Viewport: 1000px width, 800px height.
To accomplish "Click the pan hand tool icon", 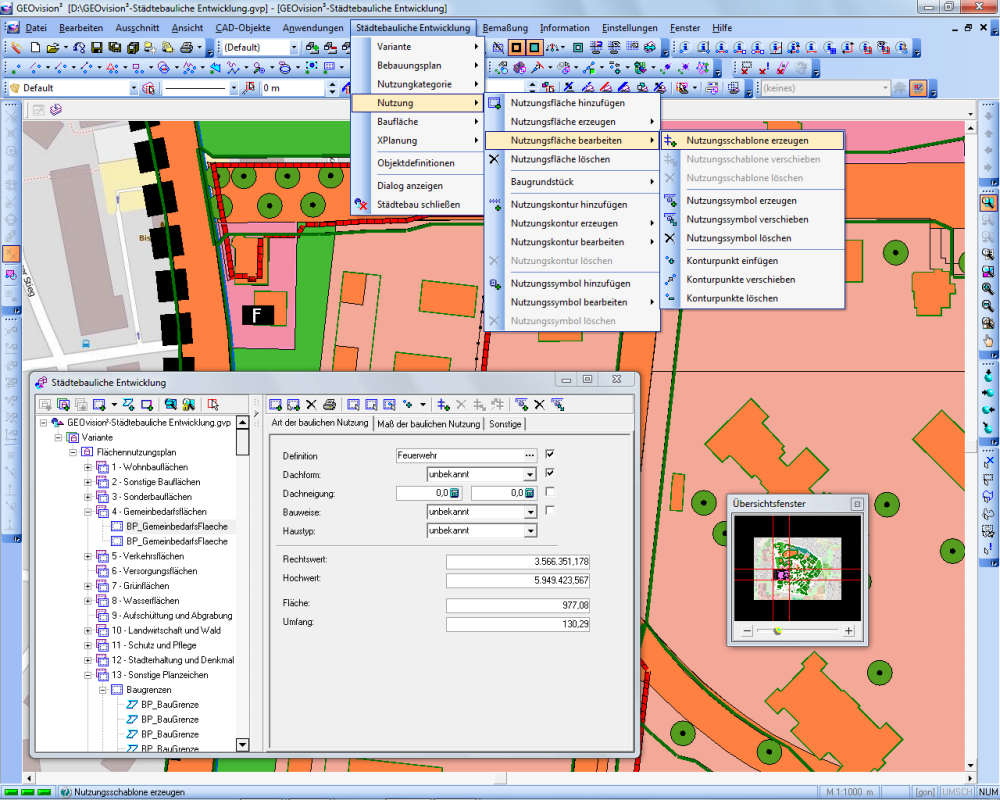I will tap(988, 340).
